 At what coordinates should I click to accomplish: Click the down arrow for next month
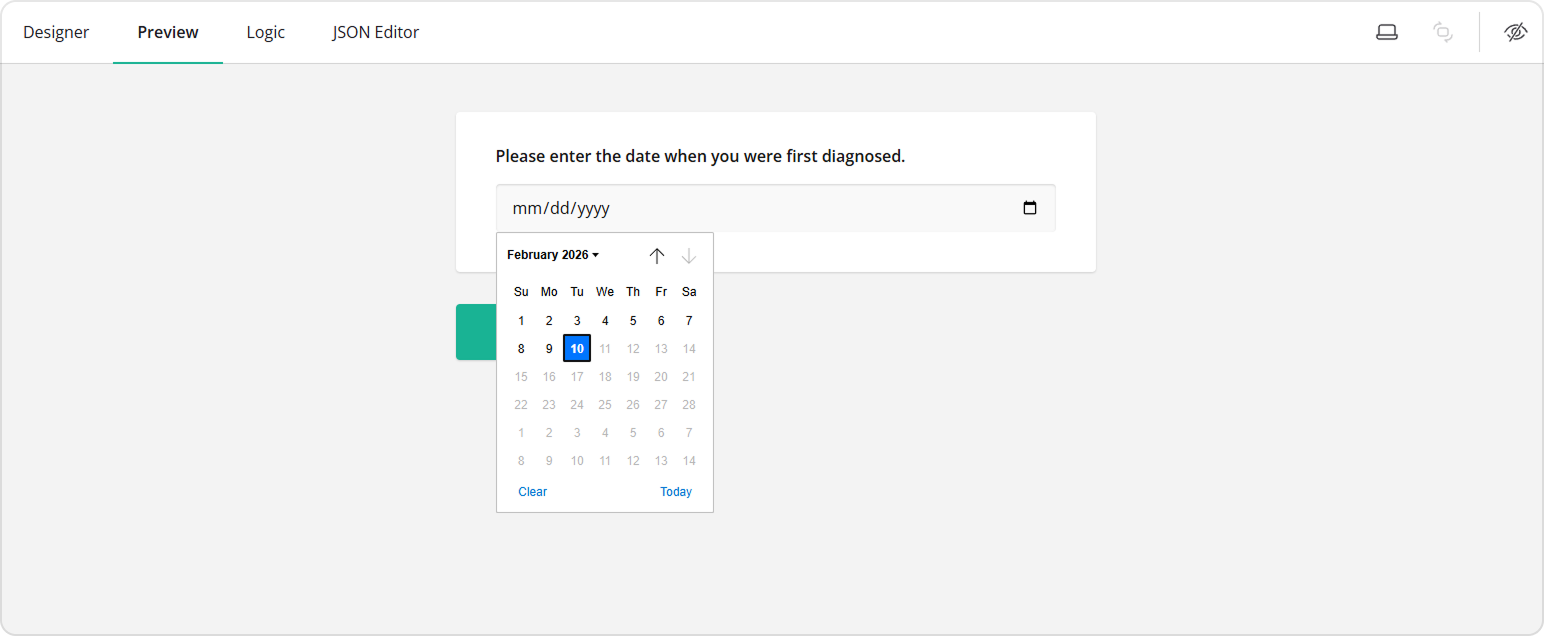(x=689, y=256)
